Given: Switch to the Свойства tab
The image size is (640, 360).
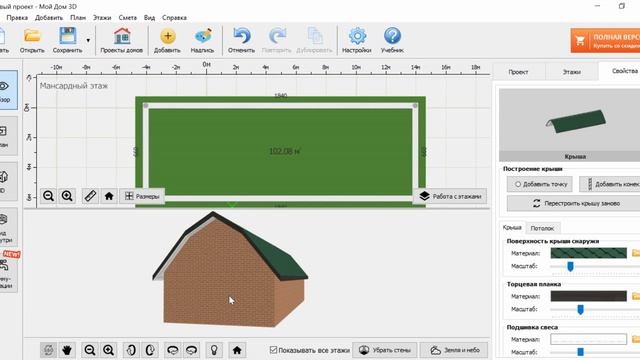Looking at the screenshot, I should coord(619,71).
